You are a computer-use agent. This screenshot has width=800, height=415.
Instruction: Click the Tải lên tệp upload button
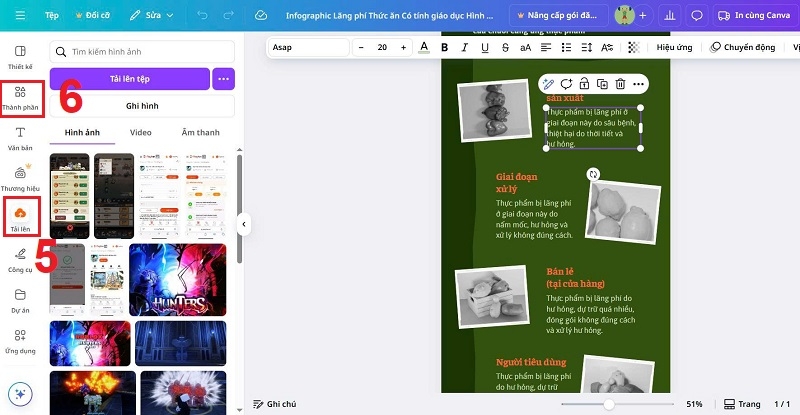click(130, 79)
